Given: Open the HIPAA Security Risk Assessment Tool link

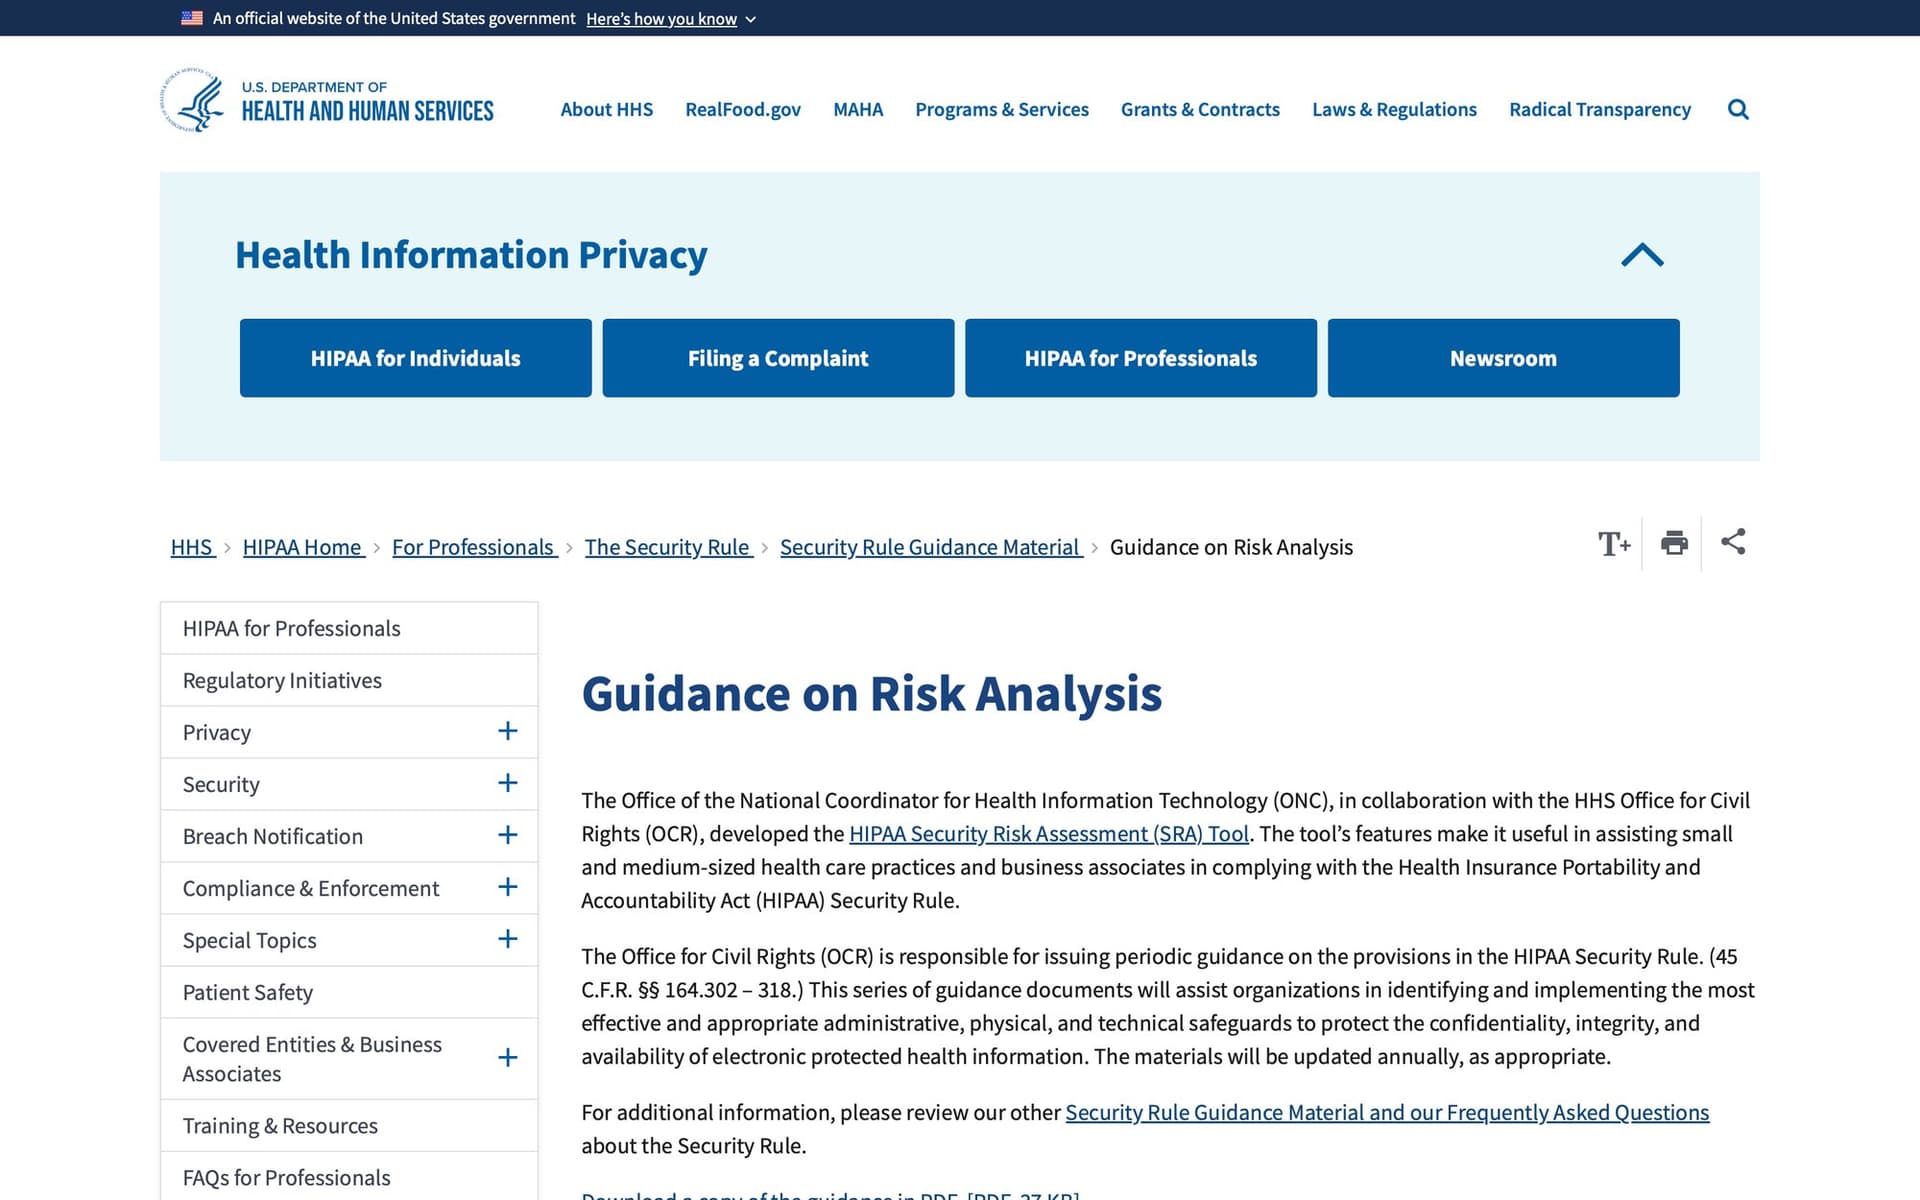Looking at the screenshot, I should point(1049,833).
